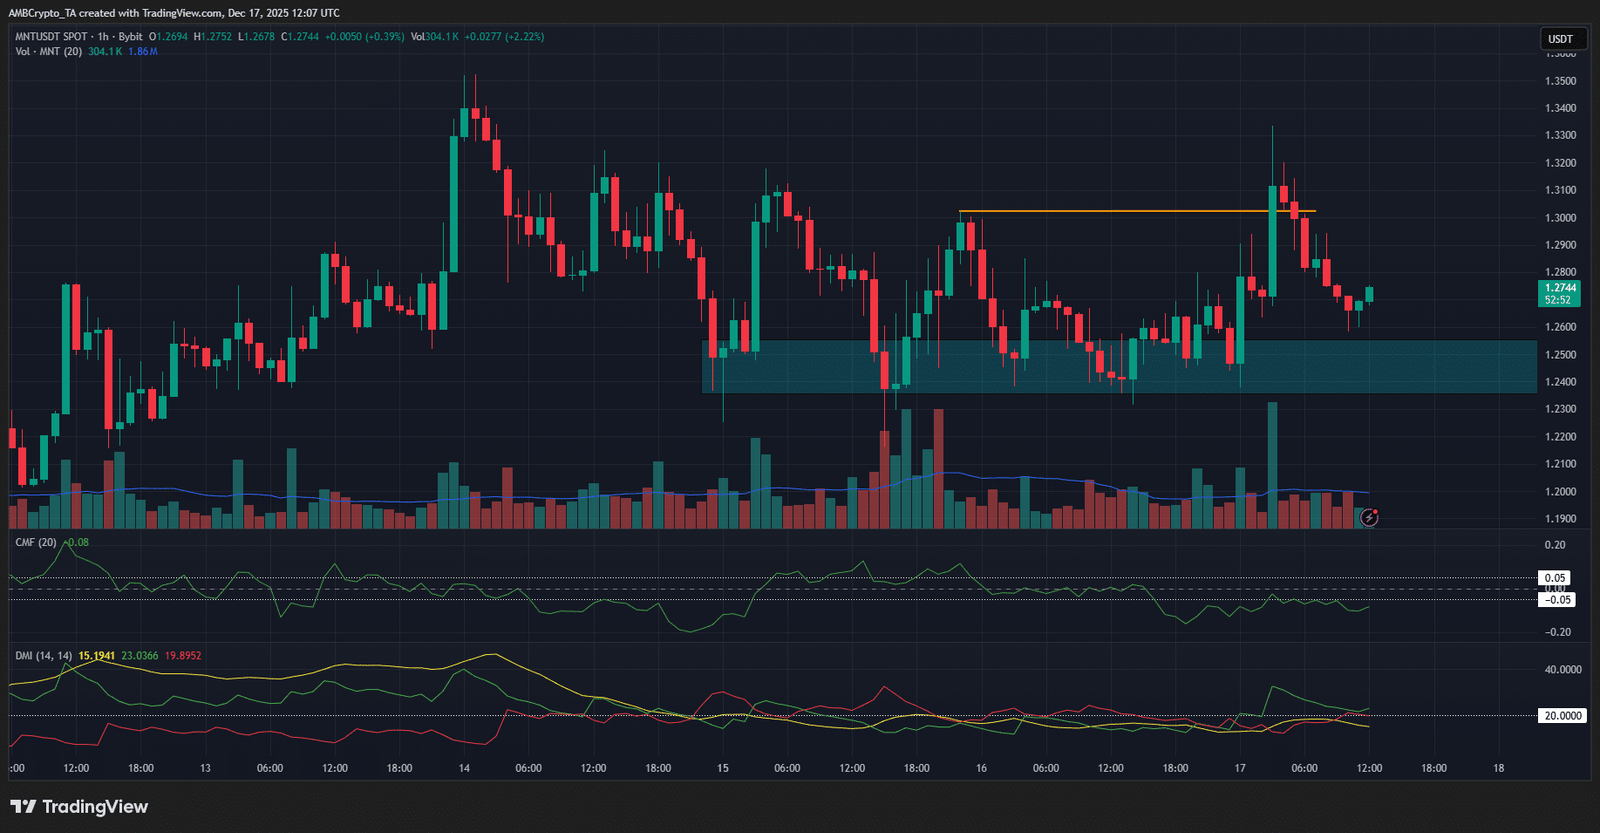Select the CMF (20) indicator legend
The image size is (1600, 833).
coord(36,542)
